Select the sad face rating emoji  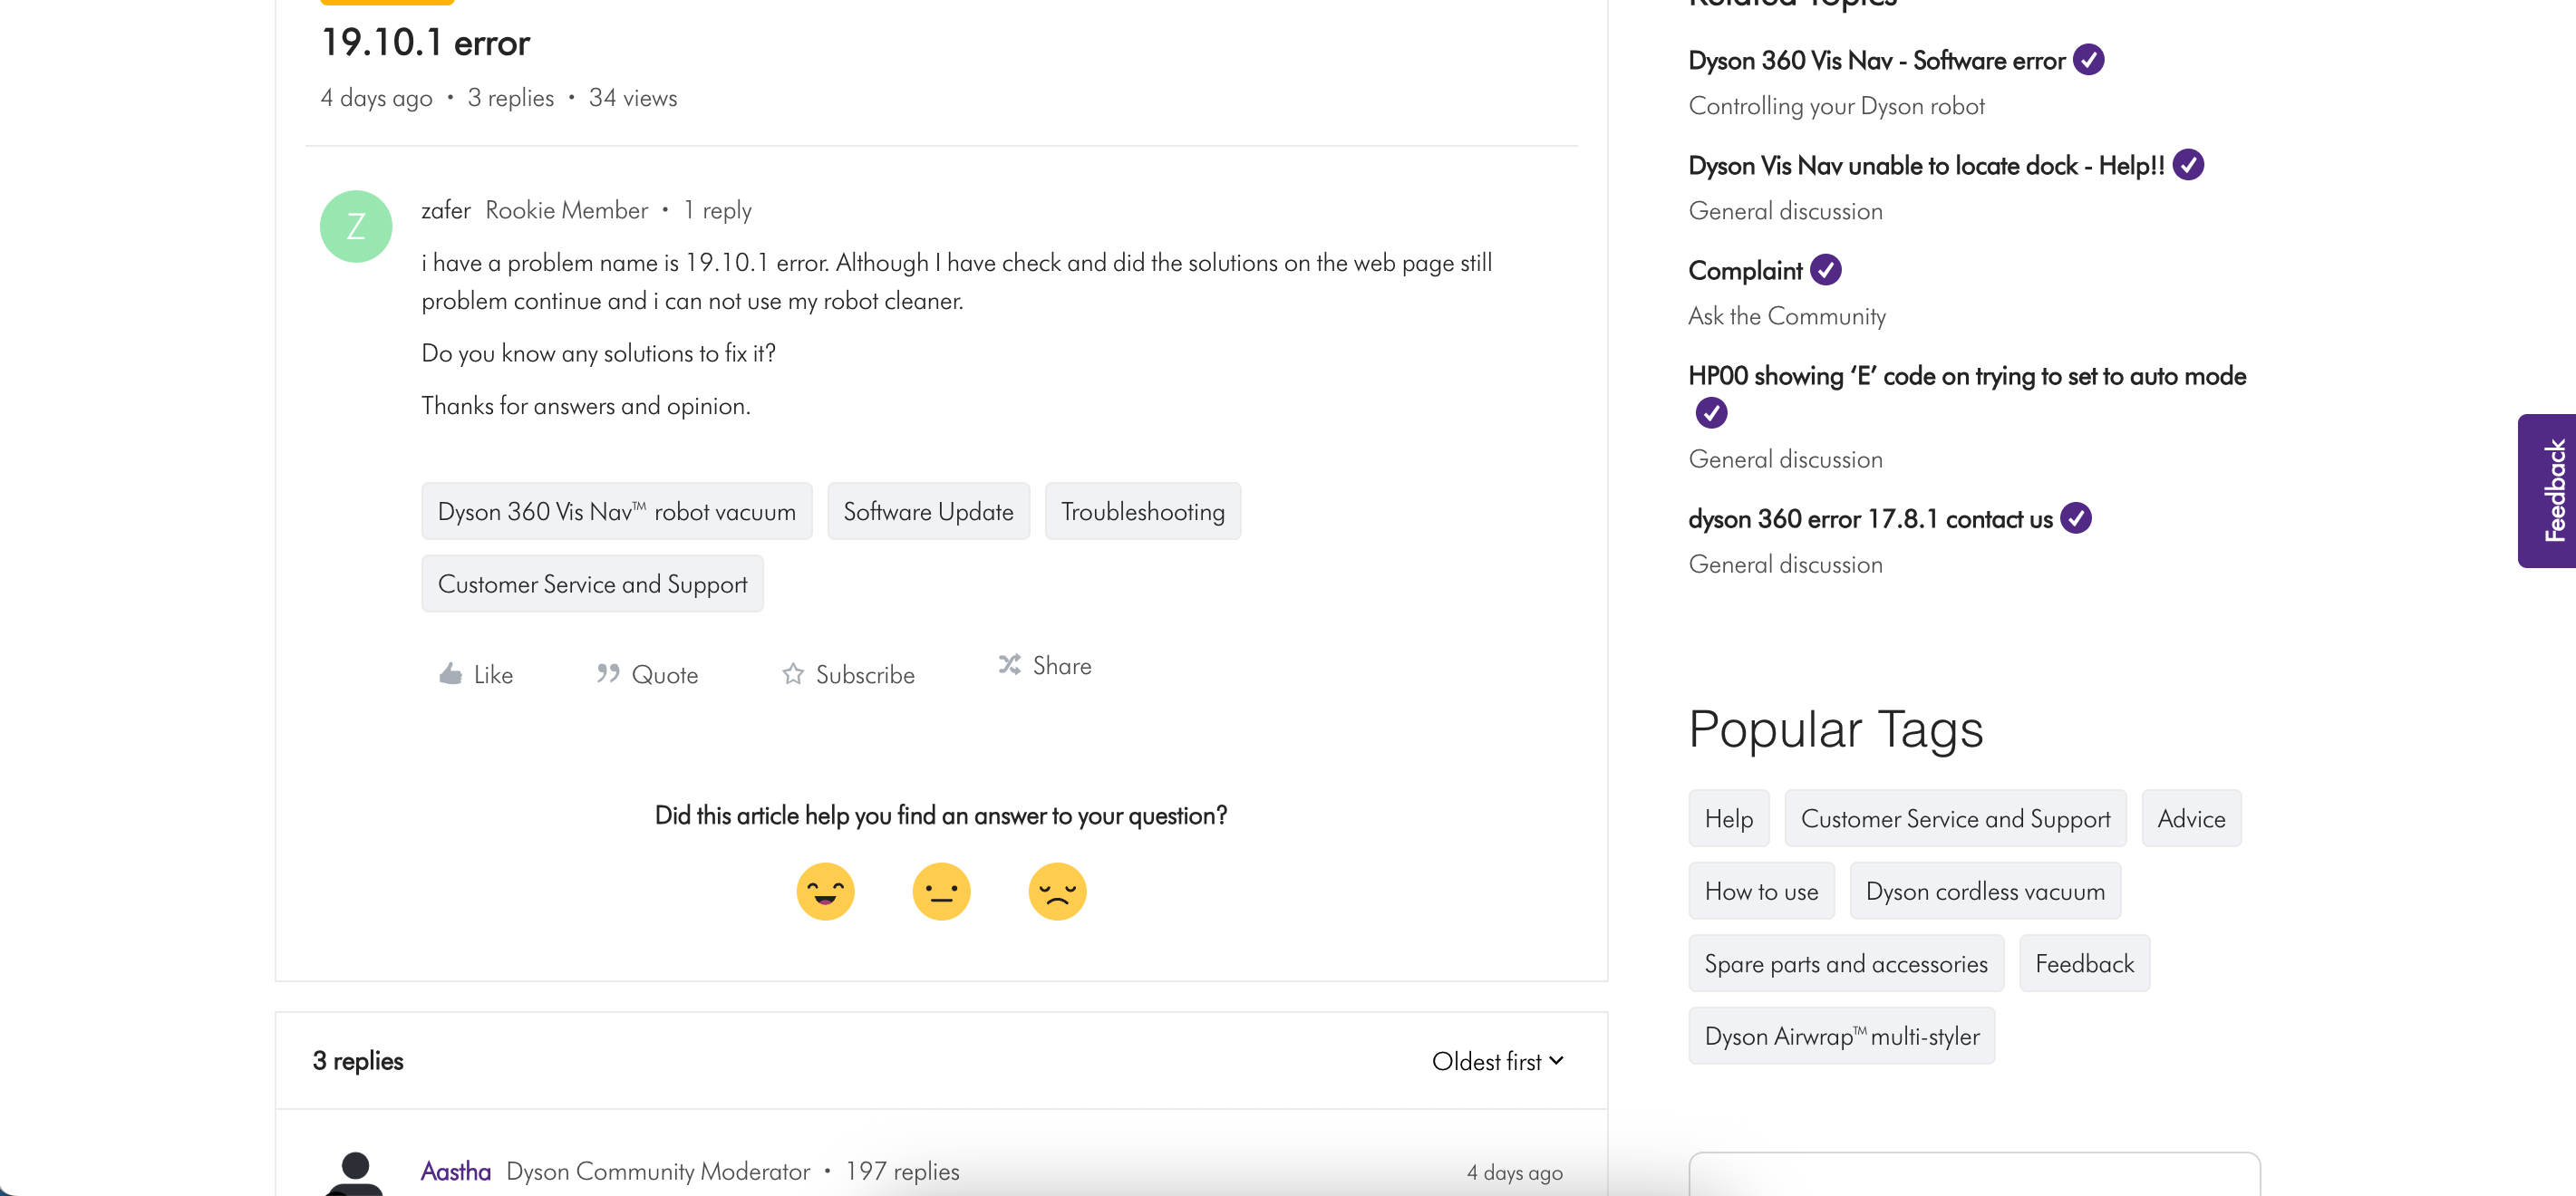(1057, 891)
